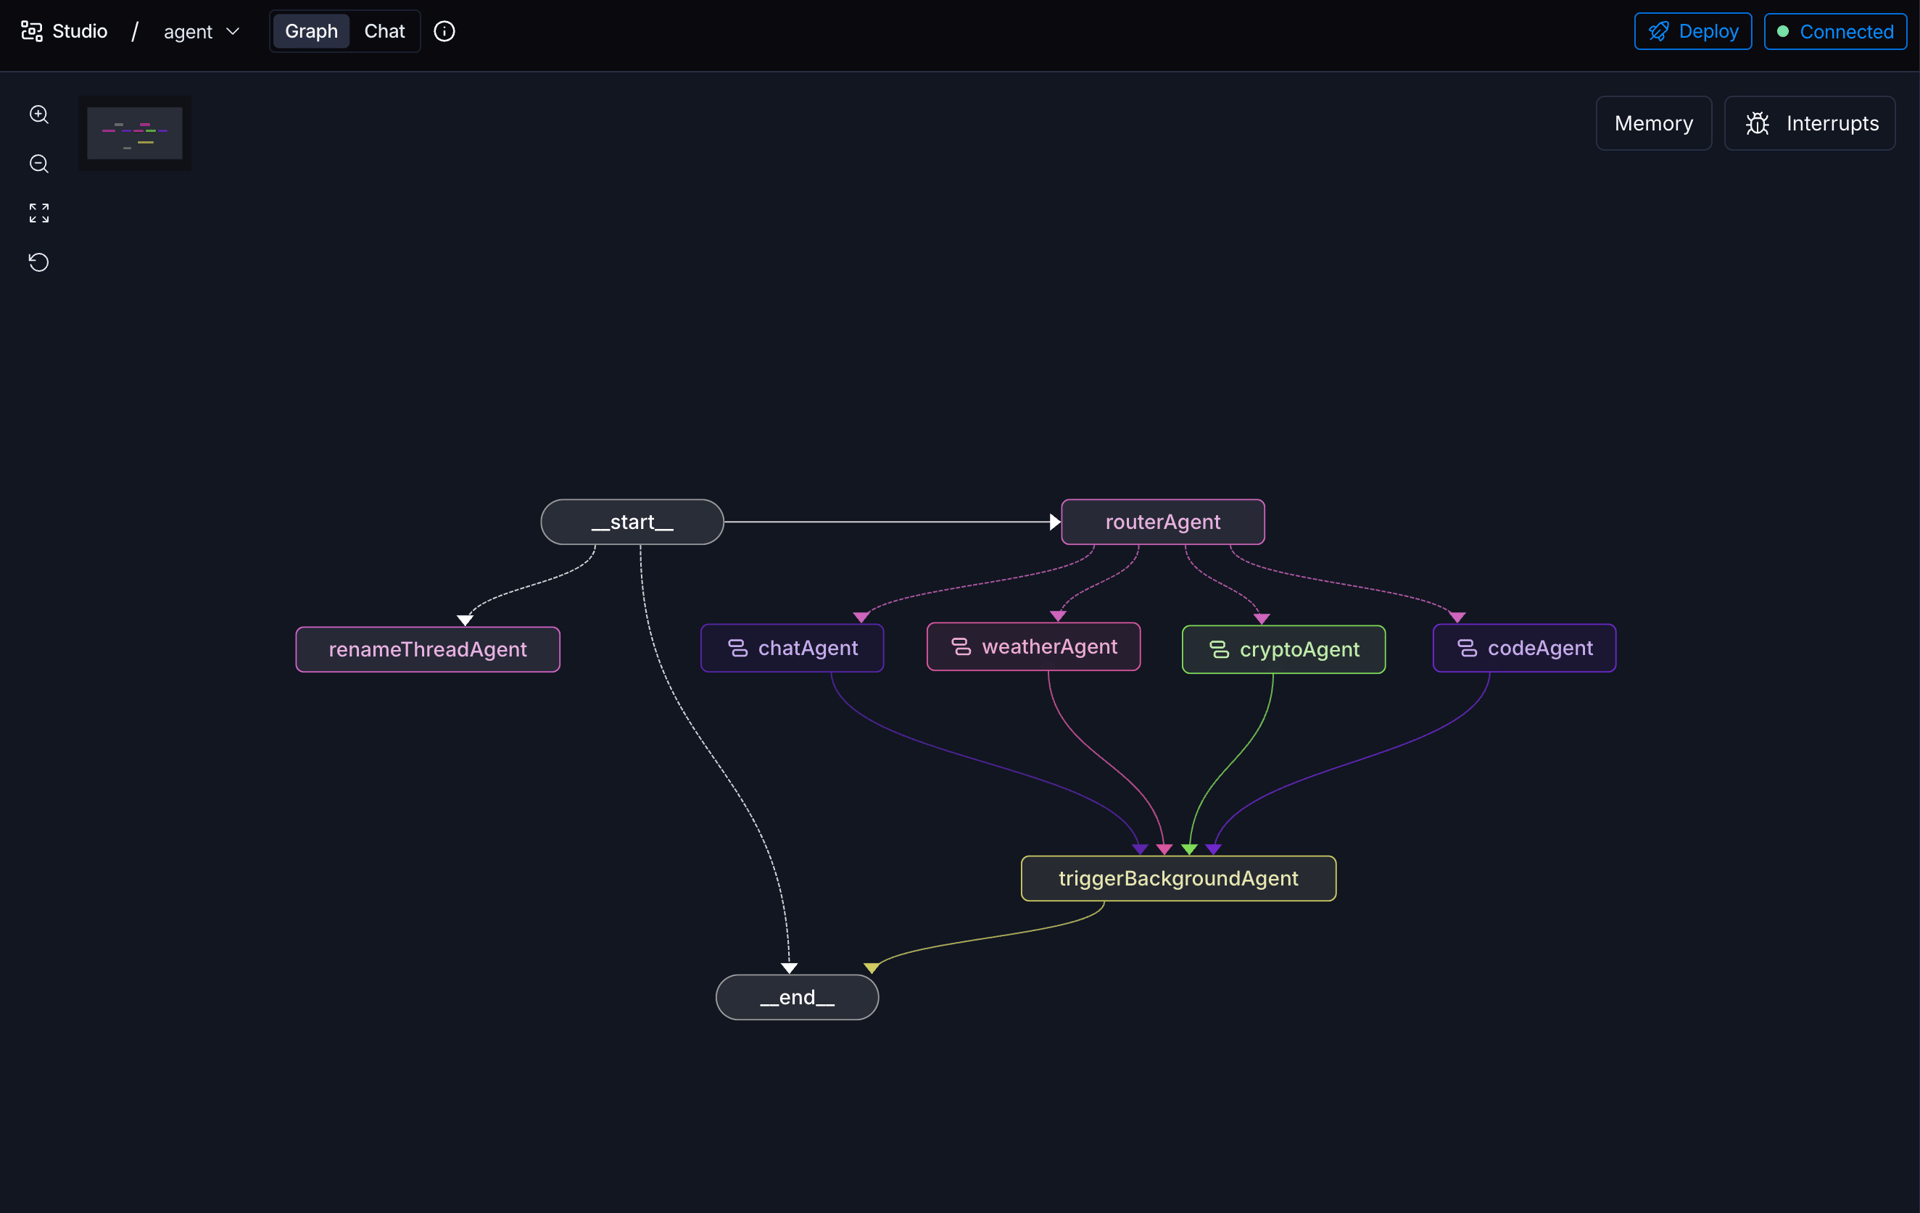Click the subgraph icon on codeAgent node

click(x=1467, y=648)
